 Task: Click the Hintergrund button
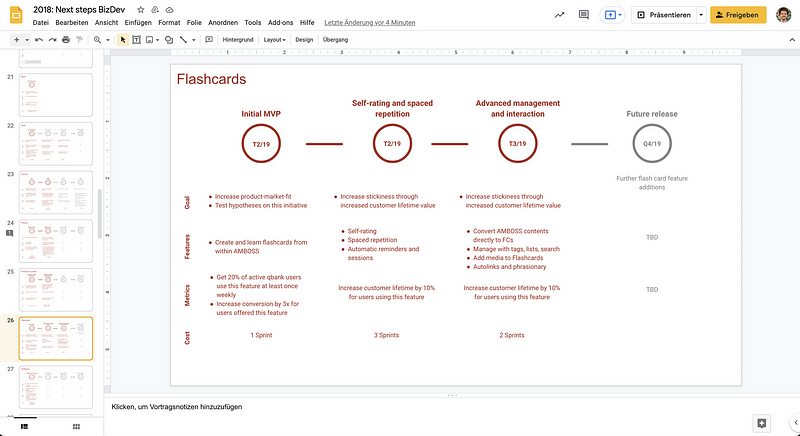click(238, 40)
